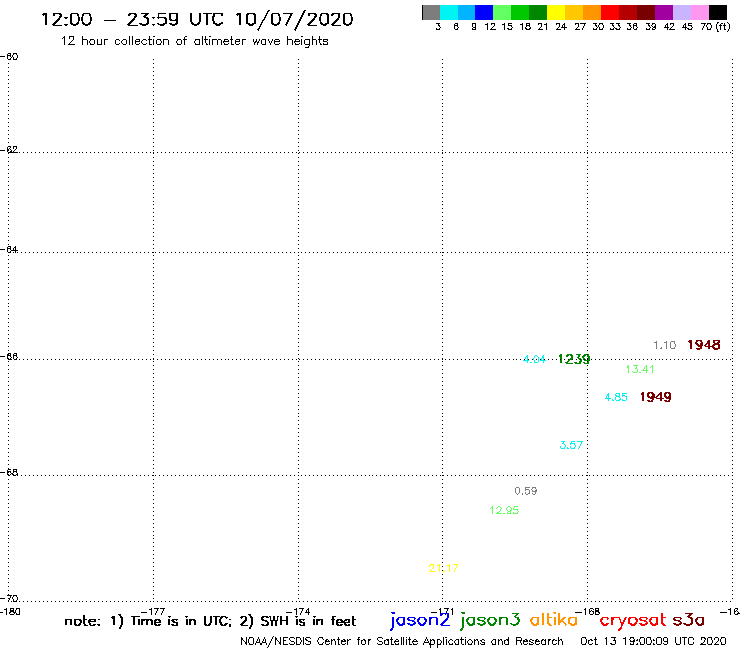The image size is (740, 650).
Task: Pick the bright red legend swatch
Action: point(610,12)
